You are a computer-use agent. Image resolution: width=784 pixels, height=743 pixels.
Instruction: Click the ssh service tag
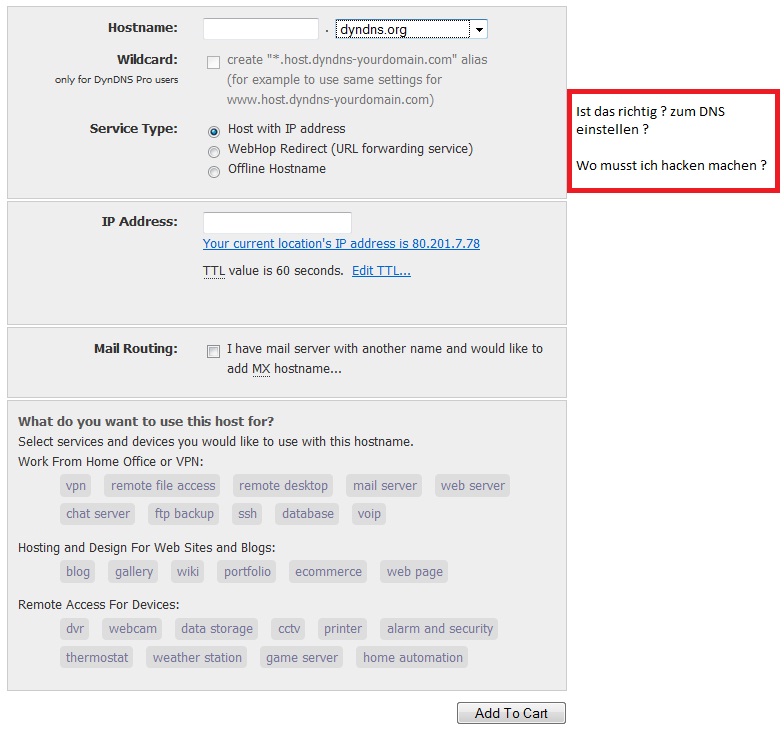pos(247,514)
